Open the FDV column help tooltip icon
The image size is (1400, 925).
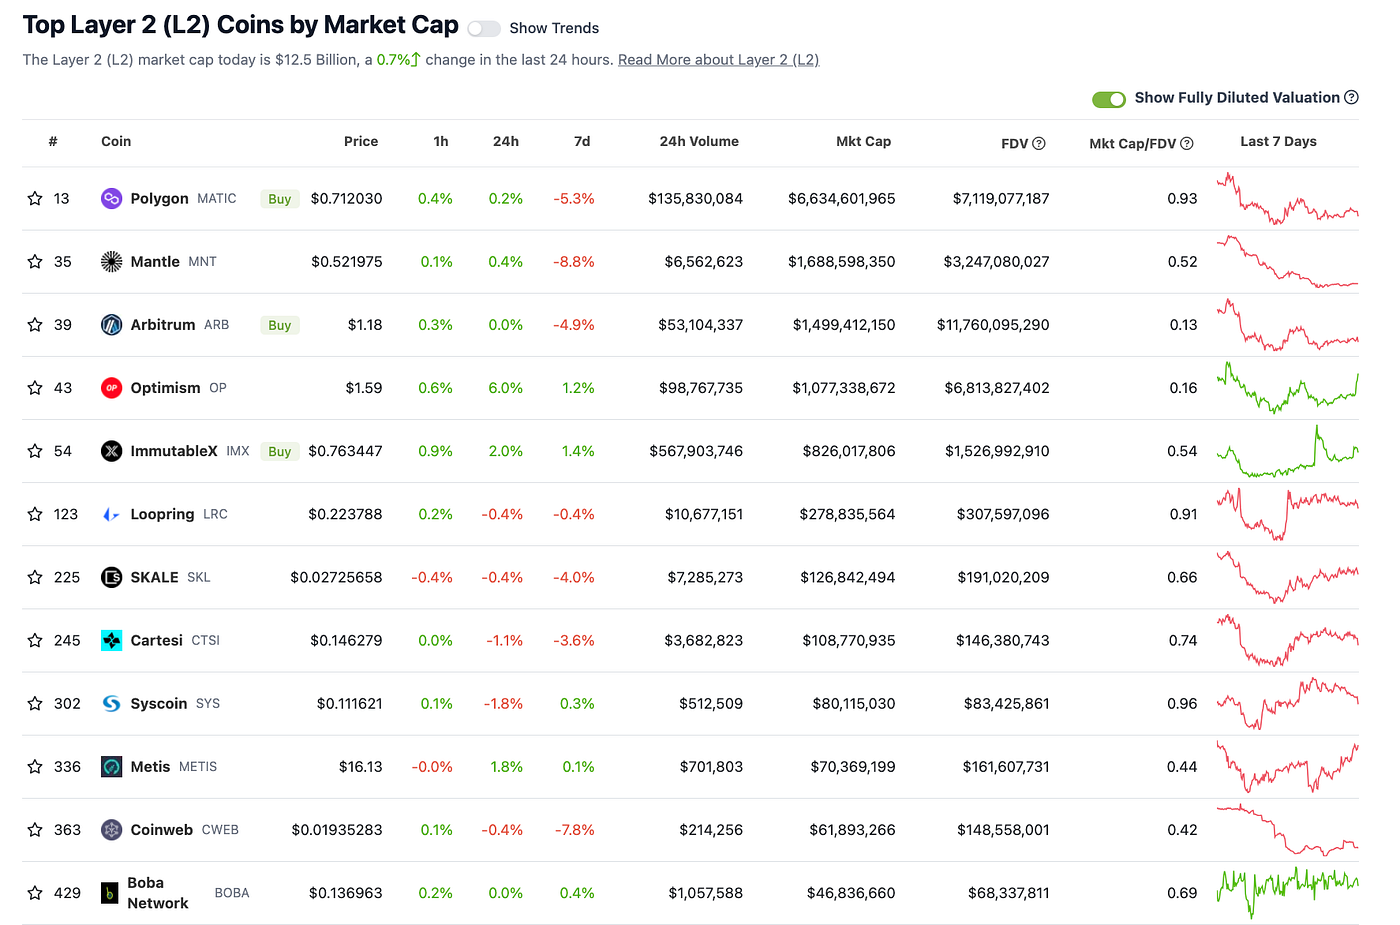pos(1039,143)
